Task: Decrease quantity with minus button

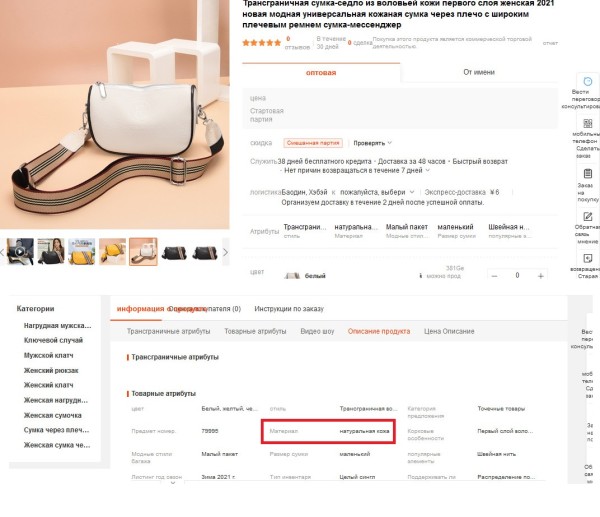Action: pyautogui.click(x=494, y=276)
